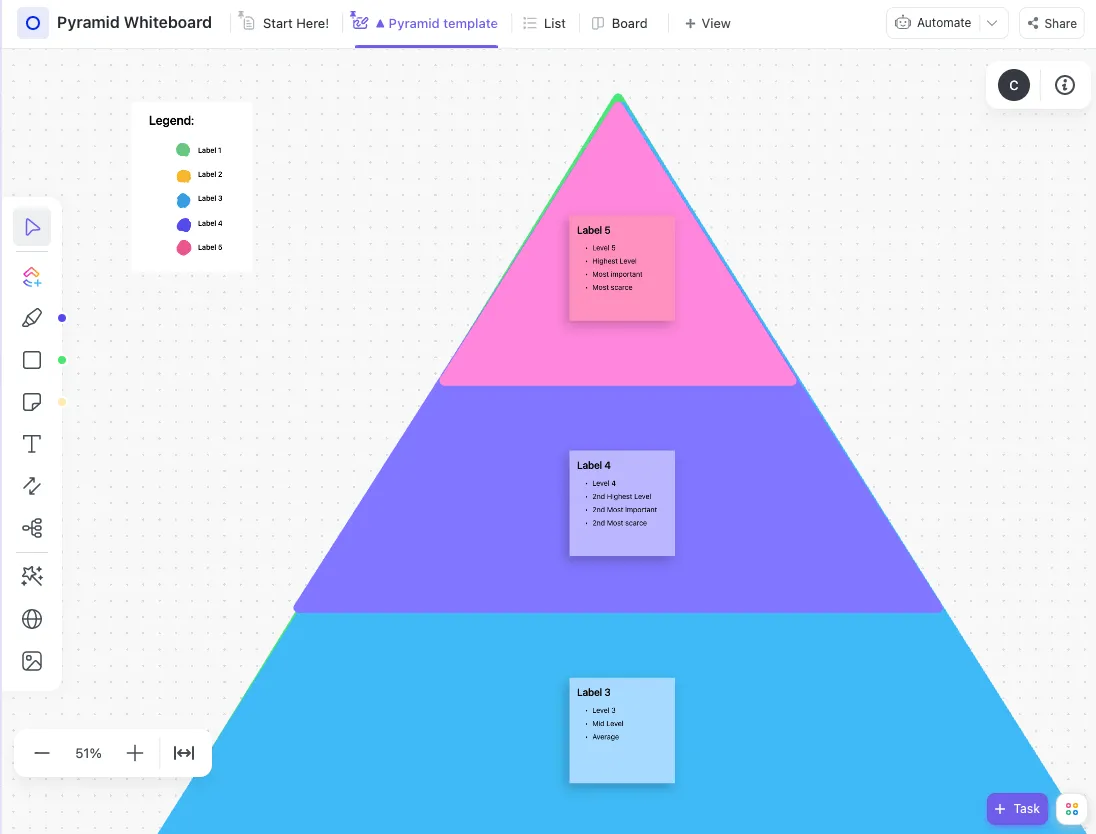
Task: Open the whiteboard info icon
Action: tap(1065, 85)
